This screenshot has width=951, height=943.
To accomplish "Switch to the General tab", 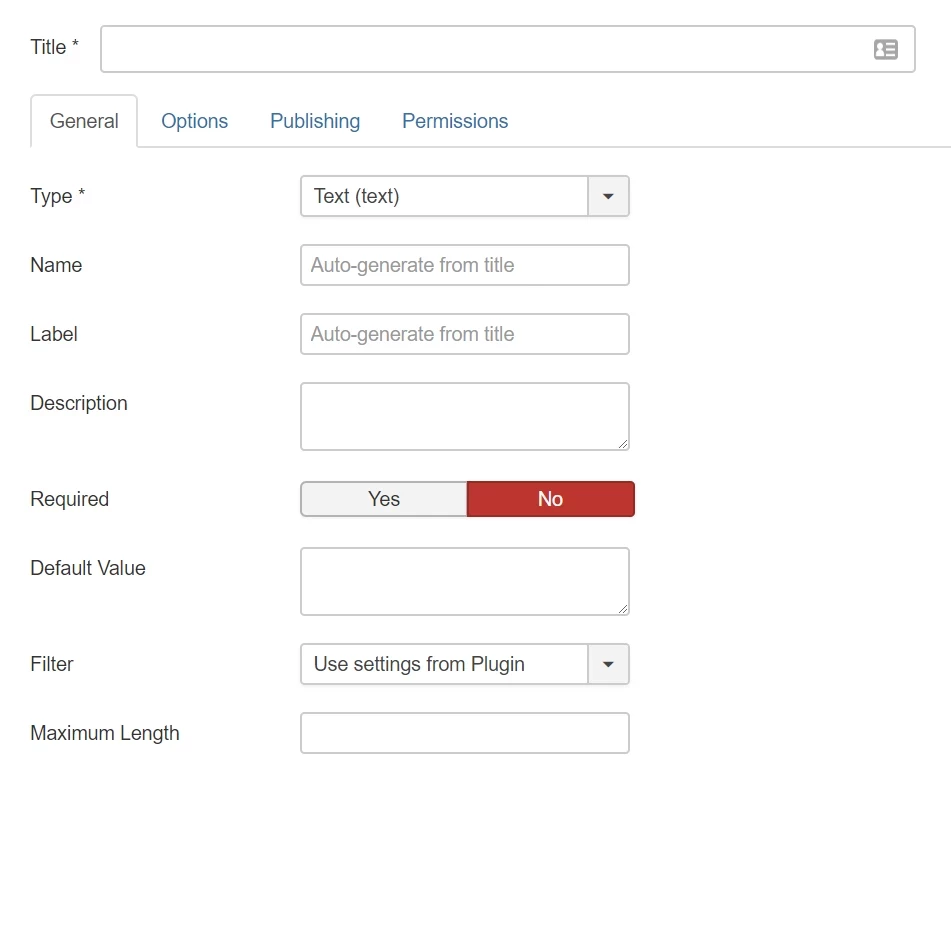I will coord(84,121).
